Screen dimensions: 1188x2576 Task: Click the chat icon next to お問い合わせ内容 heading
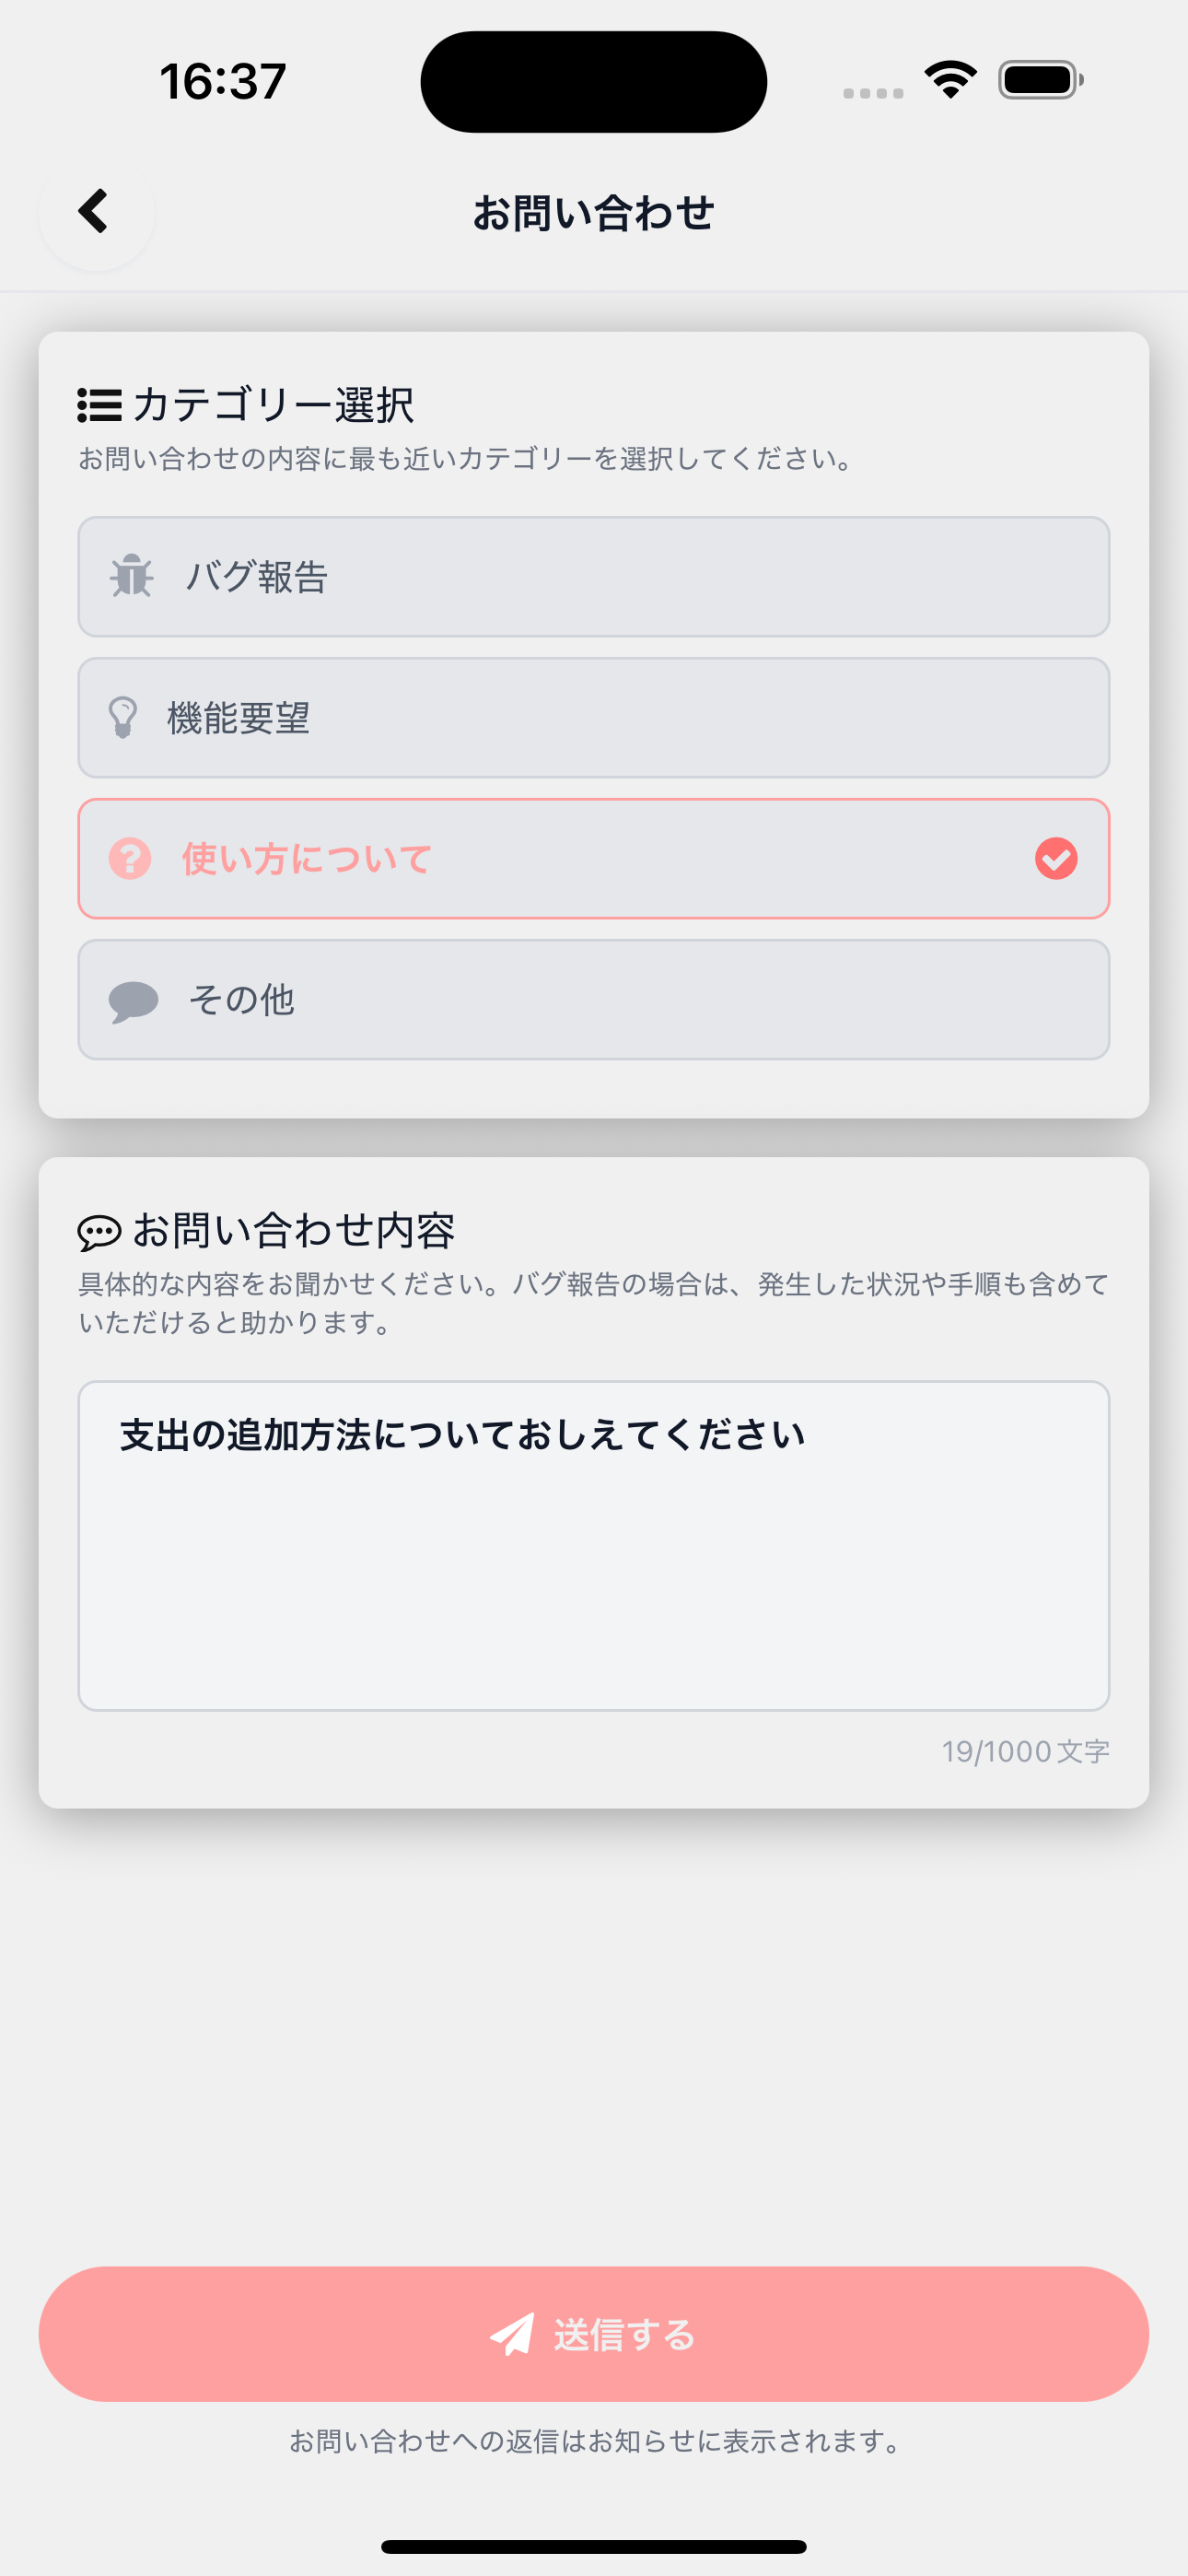point(99,1232)
